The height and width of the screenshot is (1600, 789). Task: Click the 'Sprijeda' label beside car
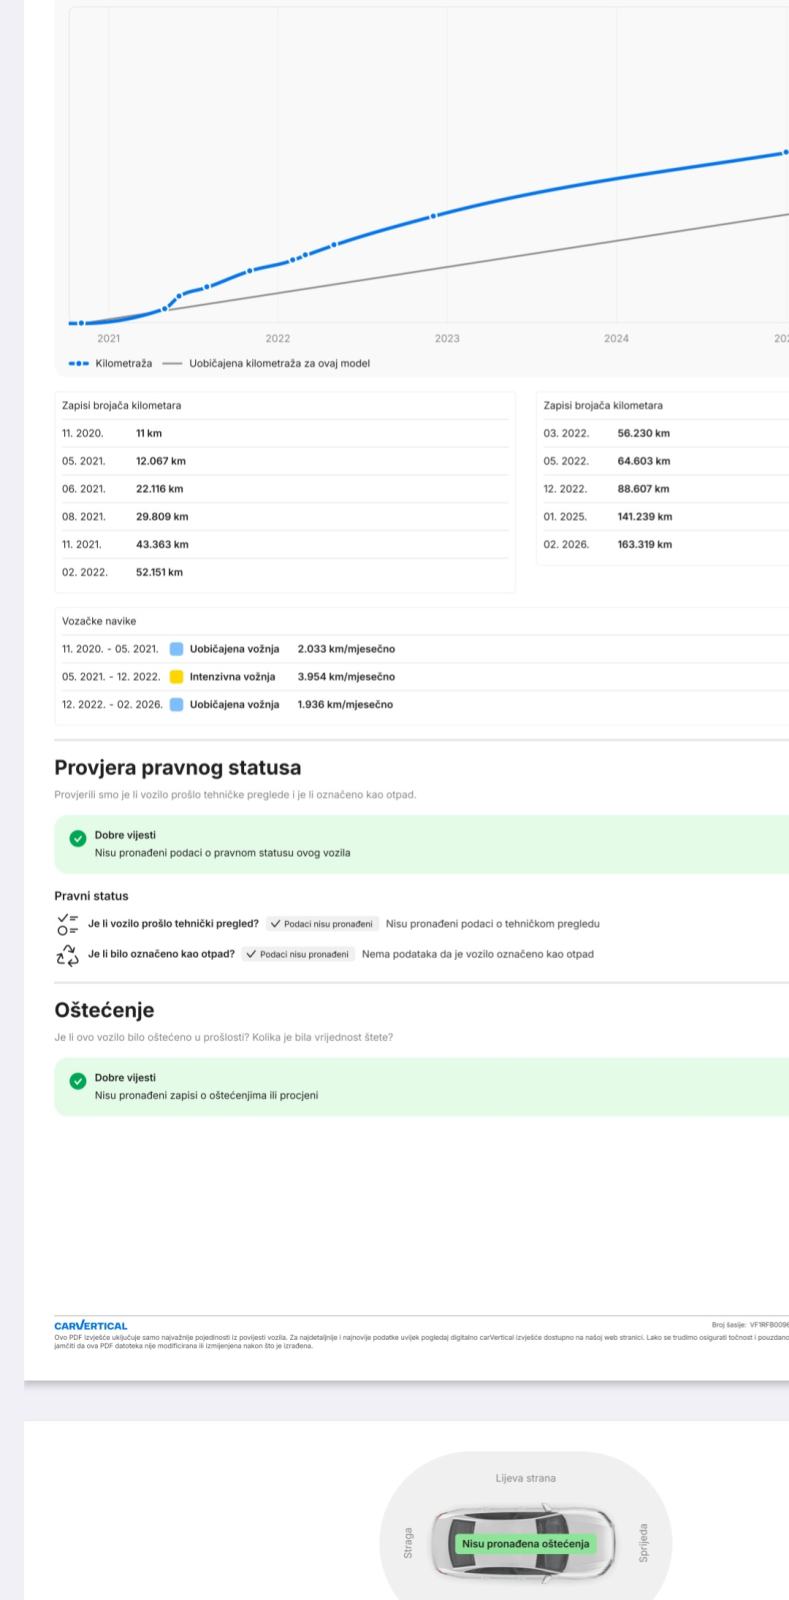[x=645, y=1543]
